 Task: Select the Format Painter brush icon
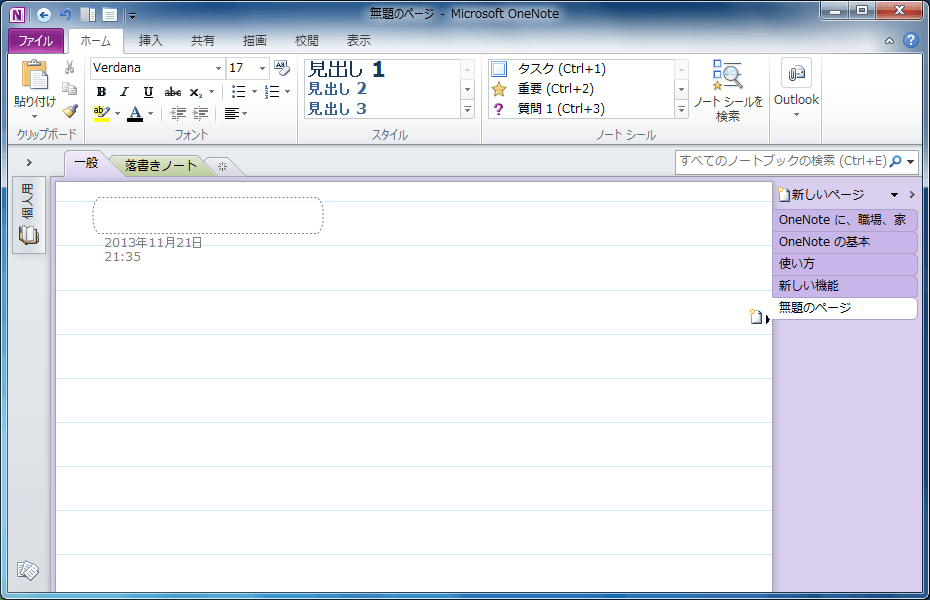coord(70,111)
